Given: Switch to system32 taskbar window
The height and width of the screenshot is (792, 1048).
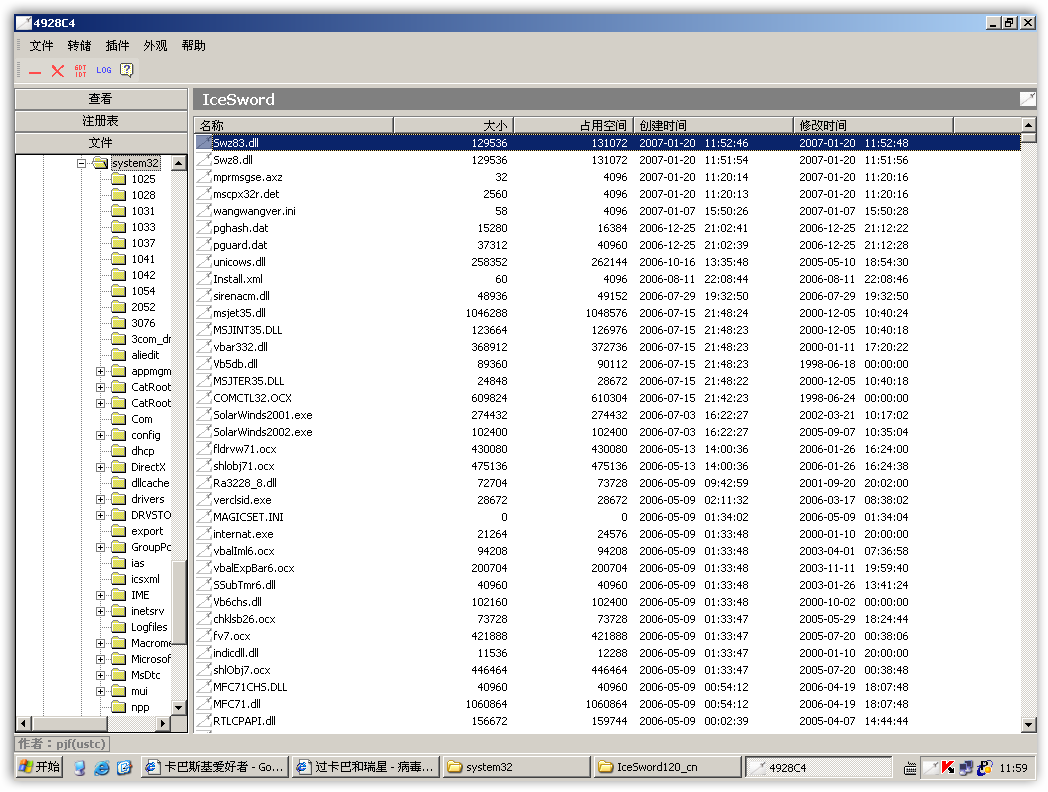Looking at the screenshot, I should (517, 767).
